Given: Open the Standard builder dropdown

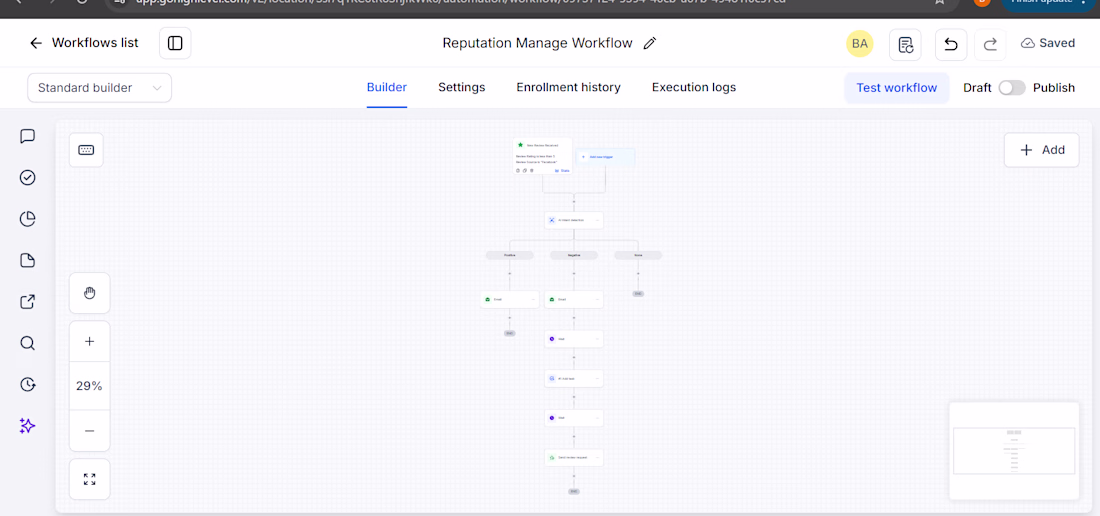Looking at the screenshot, I should click(x=100, y=88).
